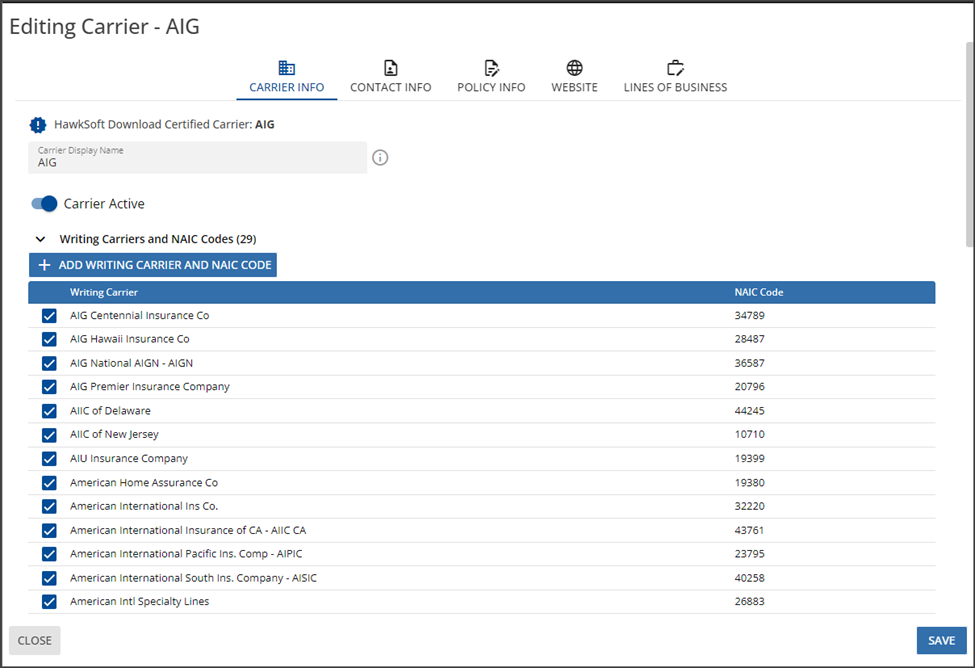Open the Policy Info tab

click(x=491, y=78)
